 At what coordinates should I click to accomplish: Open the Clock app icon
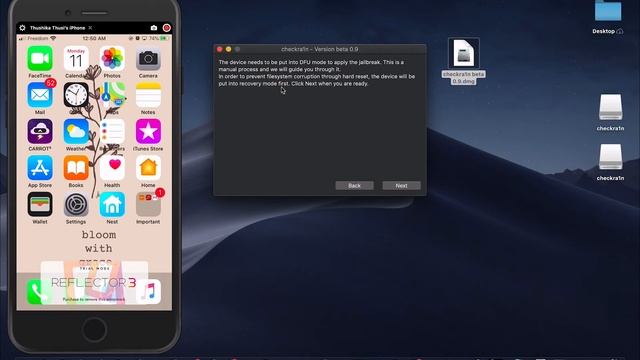[76, 95]
